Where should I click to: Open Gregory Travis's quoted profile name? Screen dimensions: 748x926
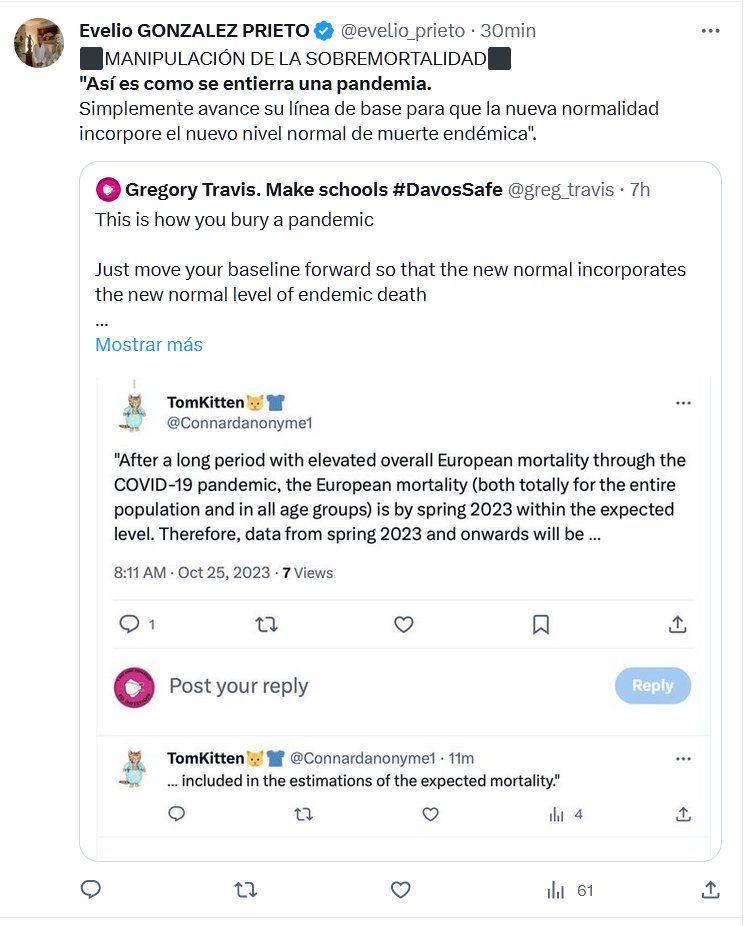click(313, 189)
